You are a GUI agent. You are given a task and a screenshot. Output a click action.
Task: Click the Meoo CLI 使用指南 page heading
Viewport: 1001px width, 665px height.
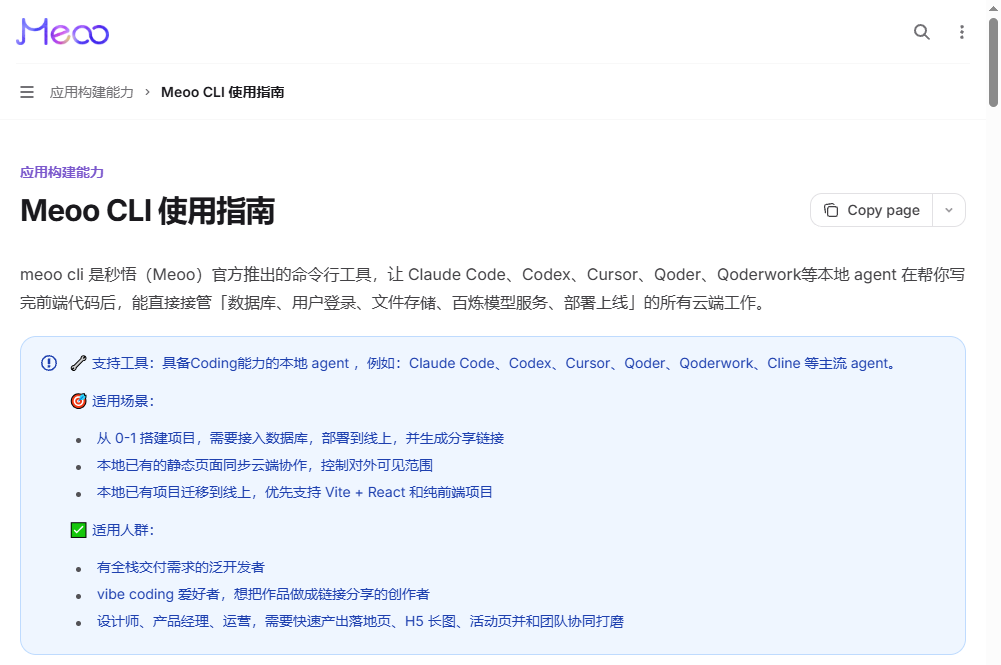[x=147, y=211]
